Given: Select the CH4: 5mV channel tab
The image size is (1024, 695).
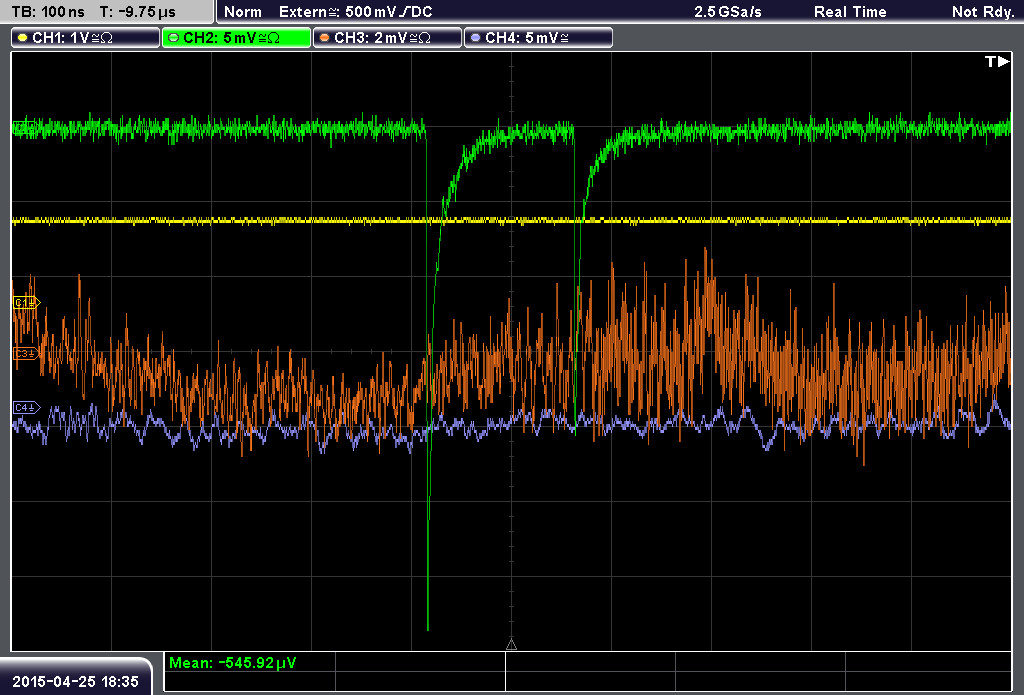Looking at the screenshot, I should [x=538, y=38].
